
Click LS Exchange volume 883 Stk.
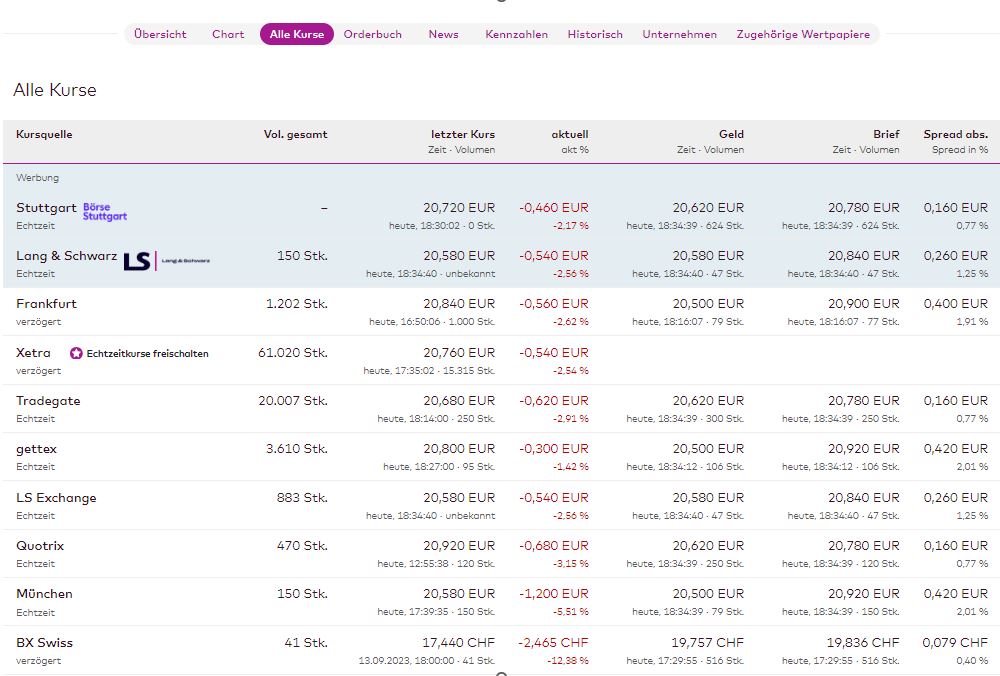tap(302, 497)
